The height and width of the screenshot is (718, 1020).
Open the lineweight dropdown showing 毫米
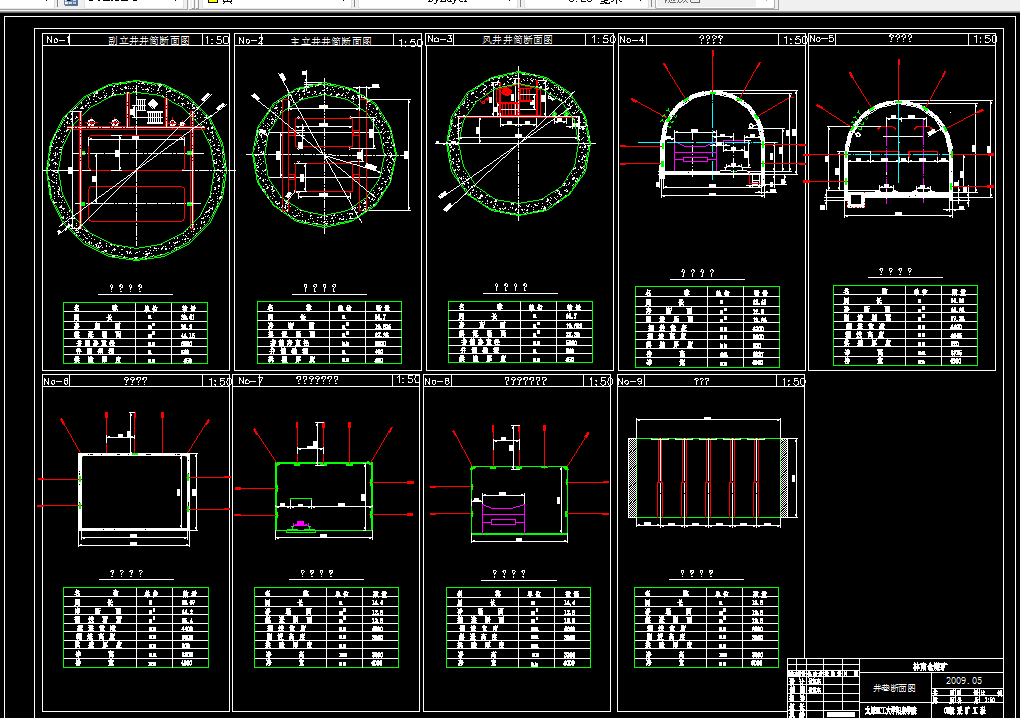(x=586, y=2)
